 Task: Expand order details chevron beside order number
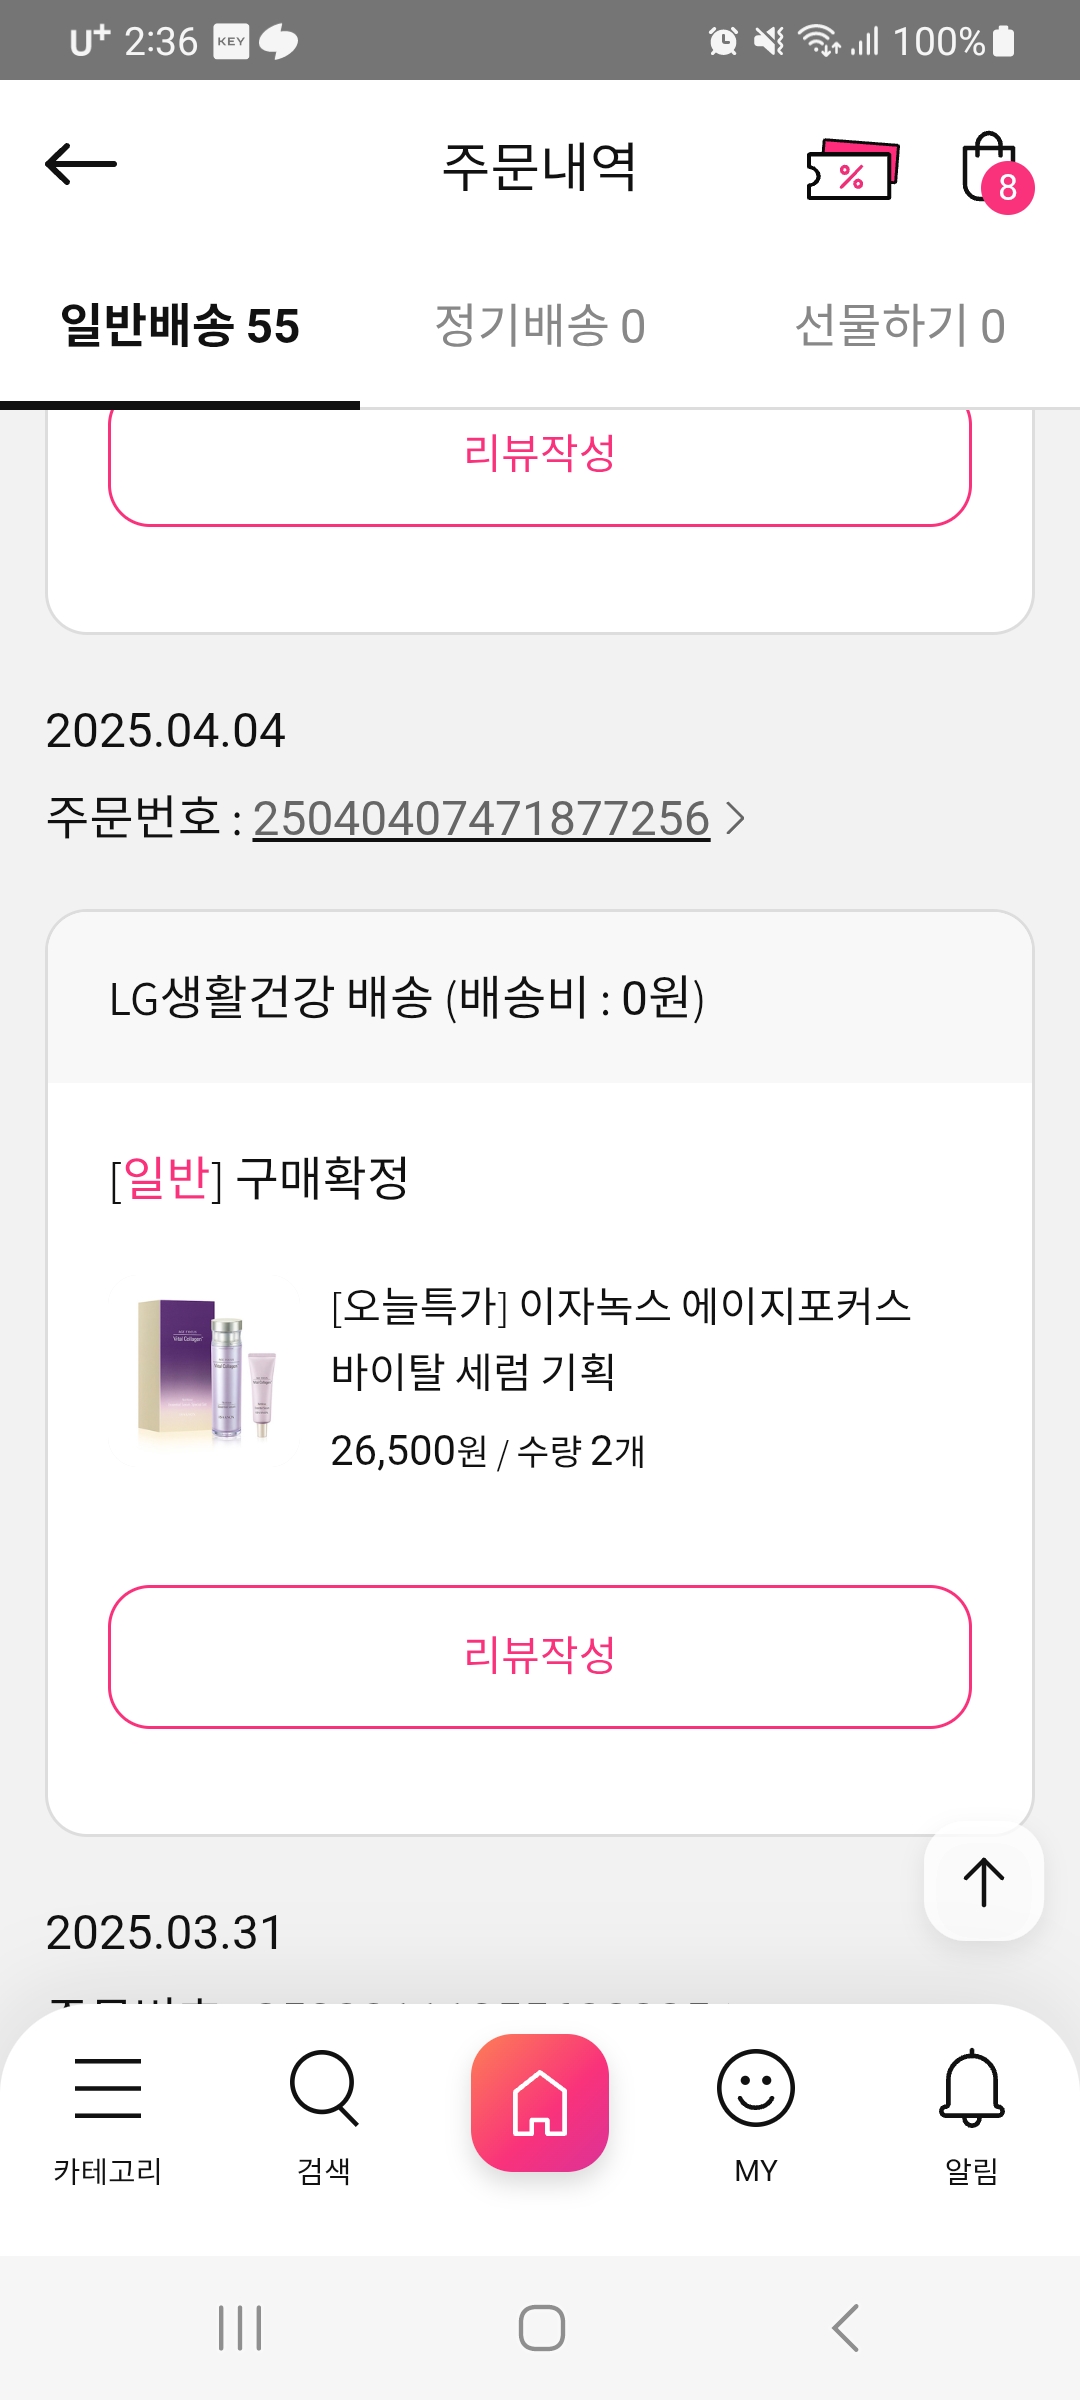[736, 818]
